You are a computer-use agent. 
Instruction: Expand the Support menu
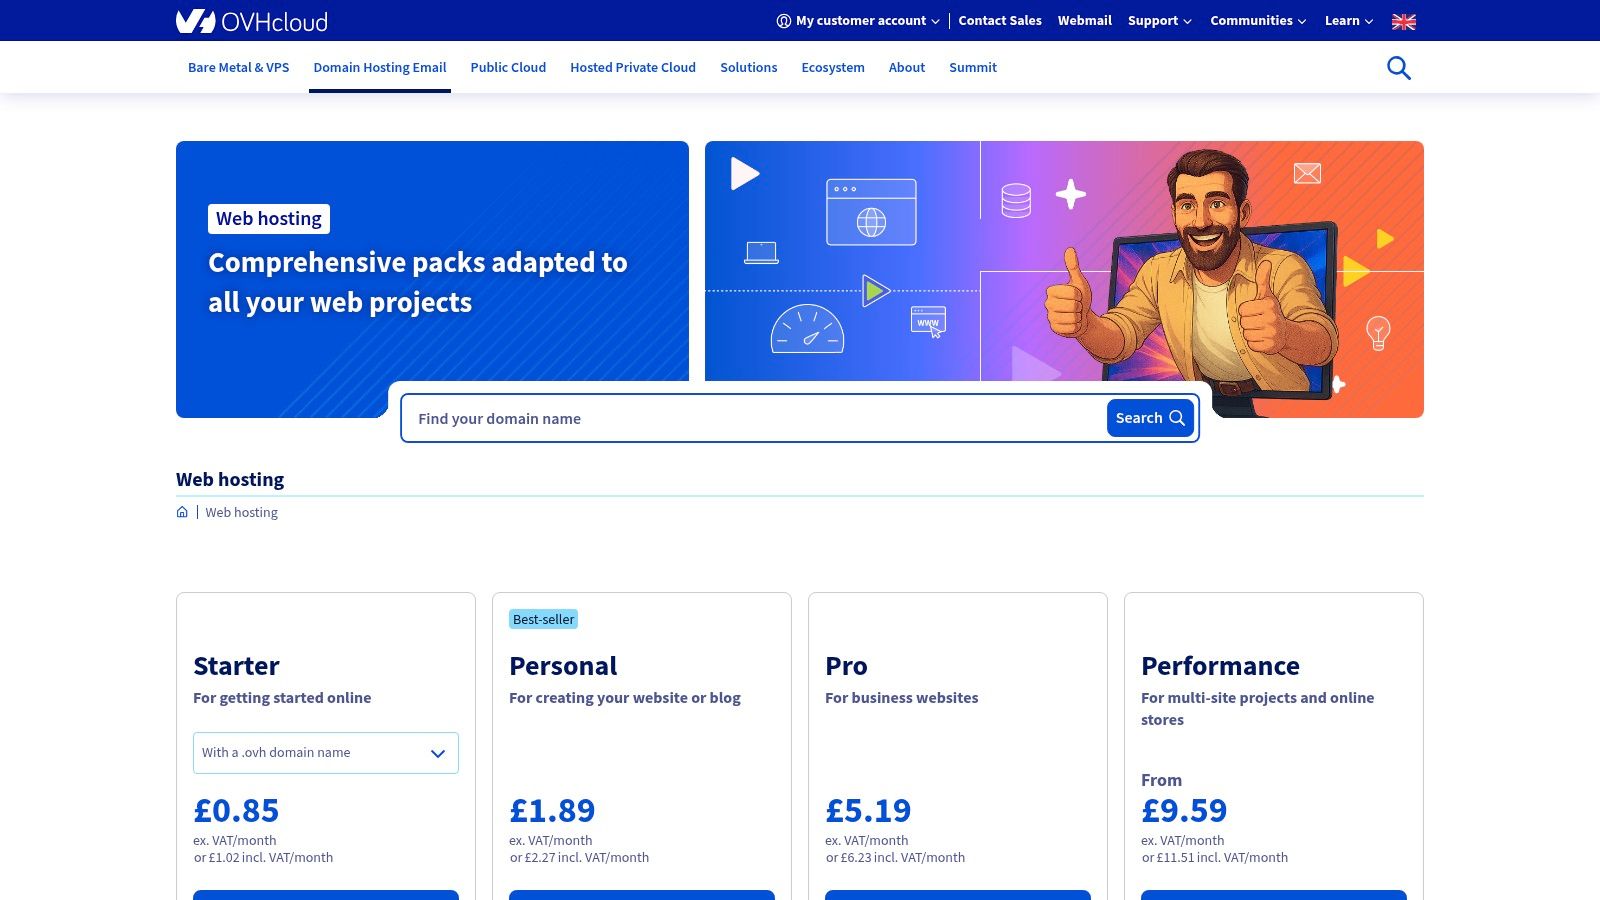click(1160, 21)
